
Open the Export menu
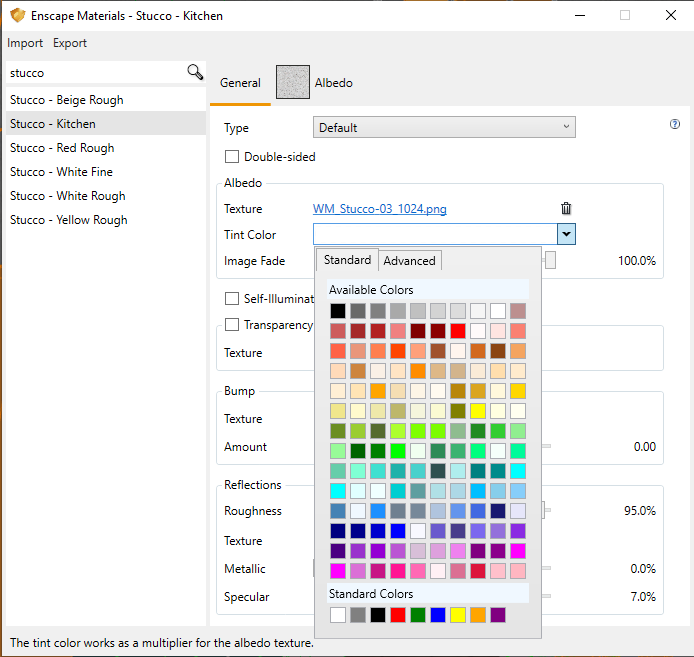70,43
